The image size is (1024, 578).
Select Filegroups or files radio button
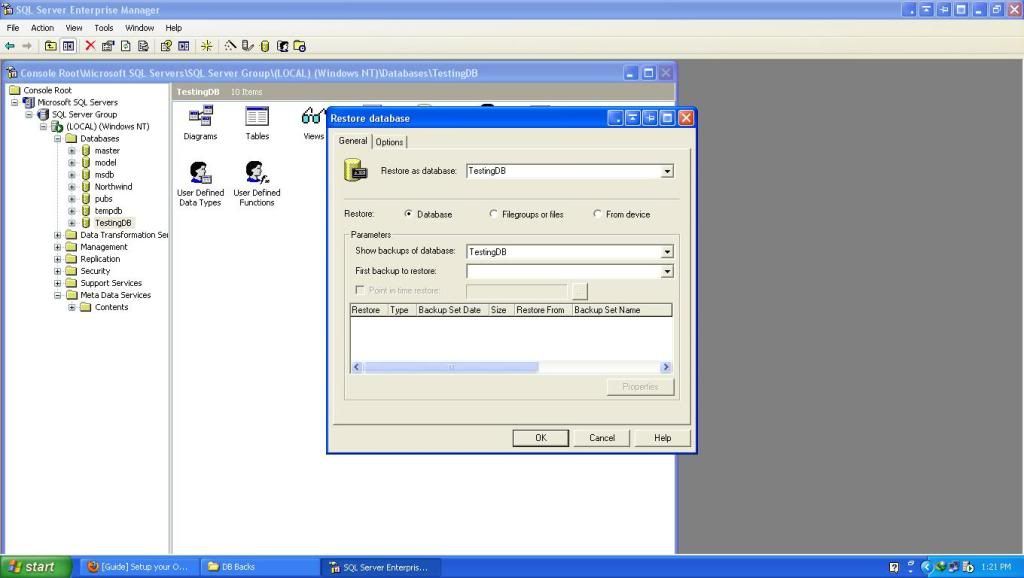tap(493, 214)
